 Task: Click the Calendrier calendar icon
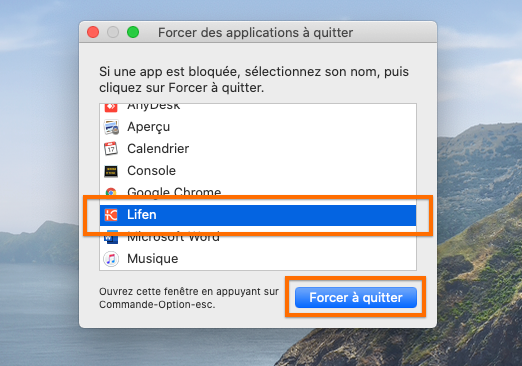click(111, 149)
